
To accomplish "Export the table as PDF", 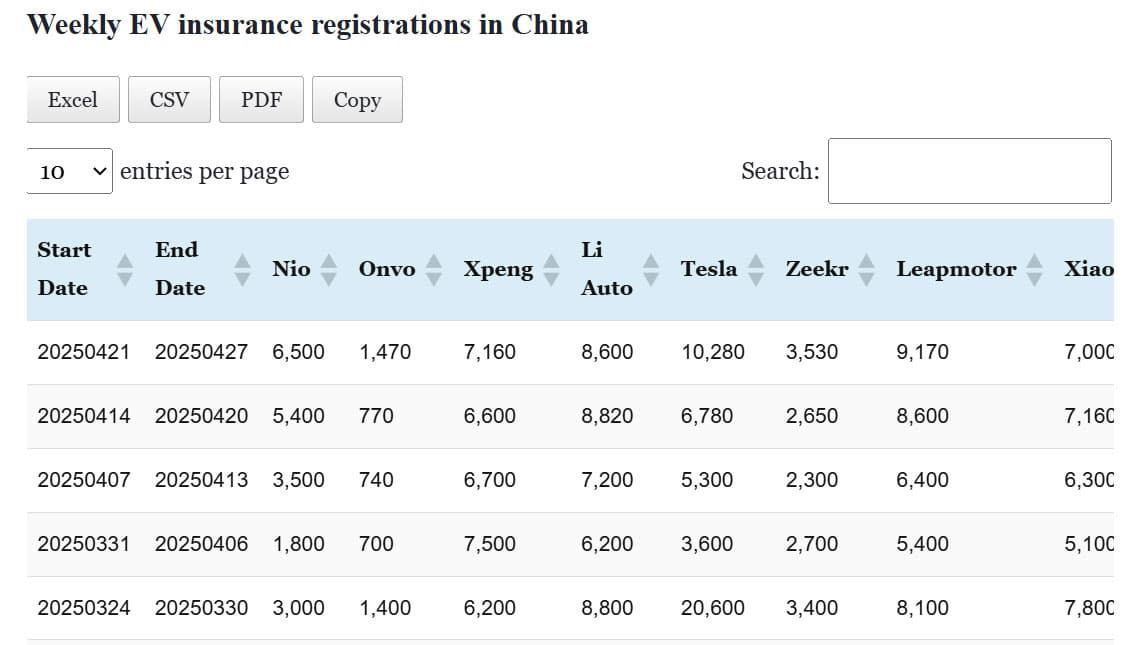I will [x=261, y=100].
